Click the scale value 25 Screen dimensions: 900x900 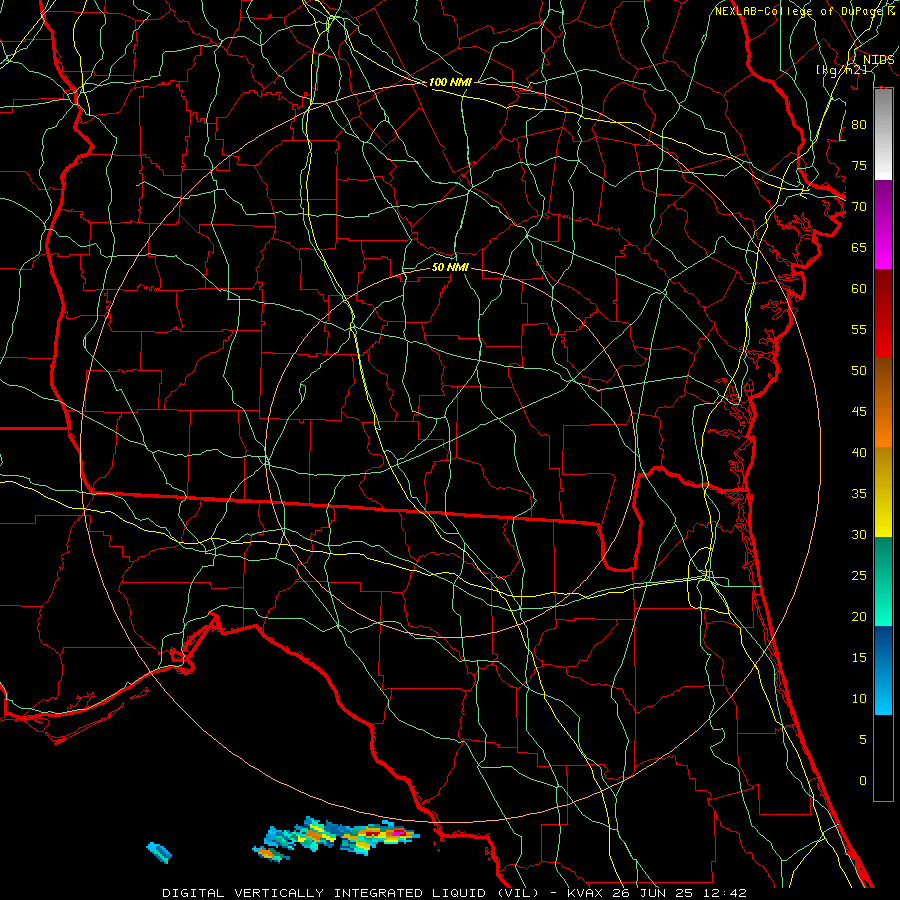click(x=859, y=576)
